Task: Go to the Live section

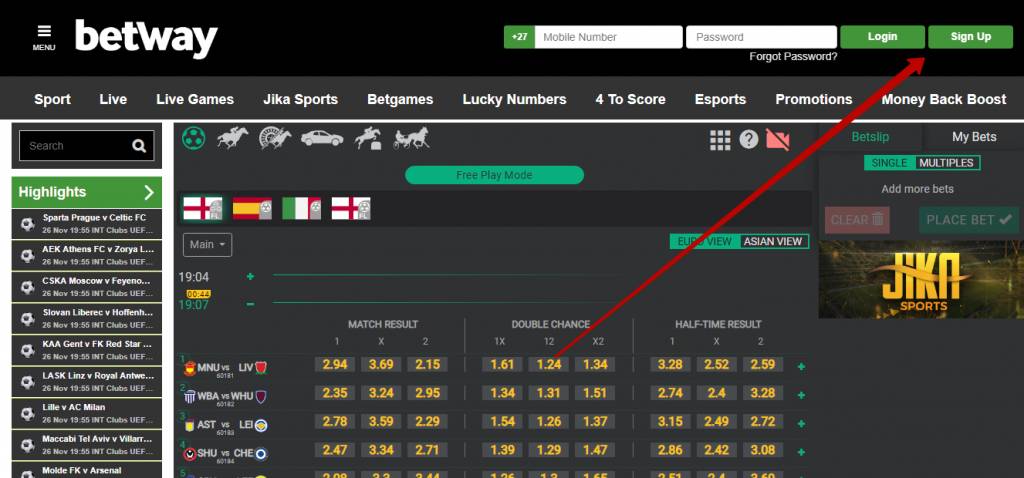Action: (113, 99)
